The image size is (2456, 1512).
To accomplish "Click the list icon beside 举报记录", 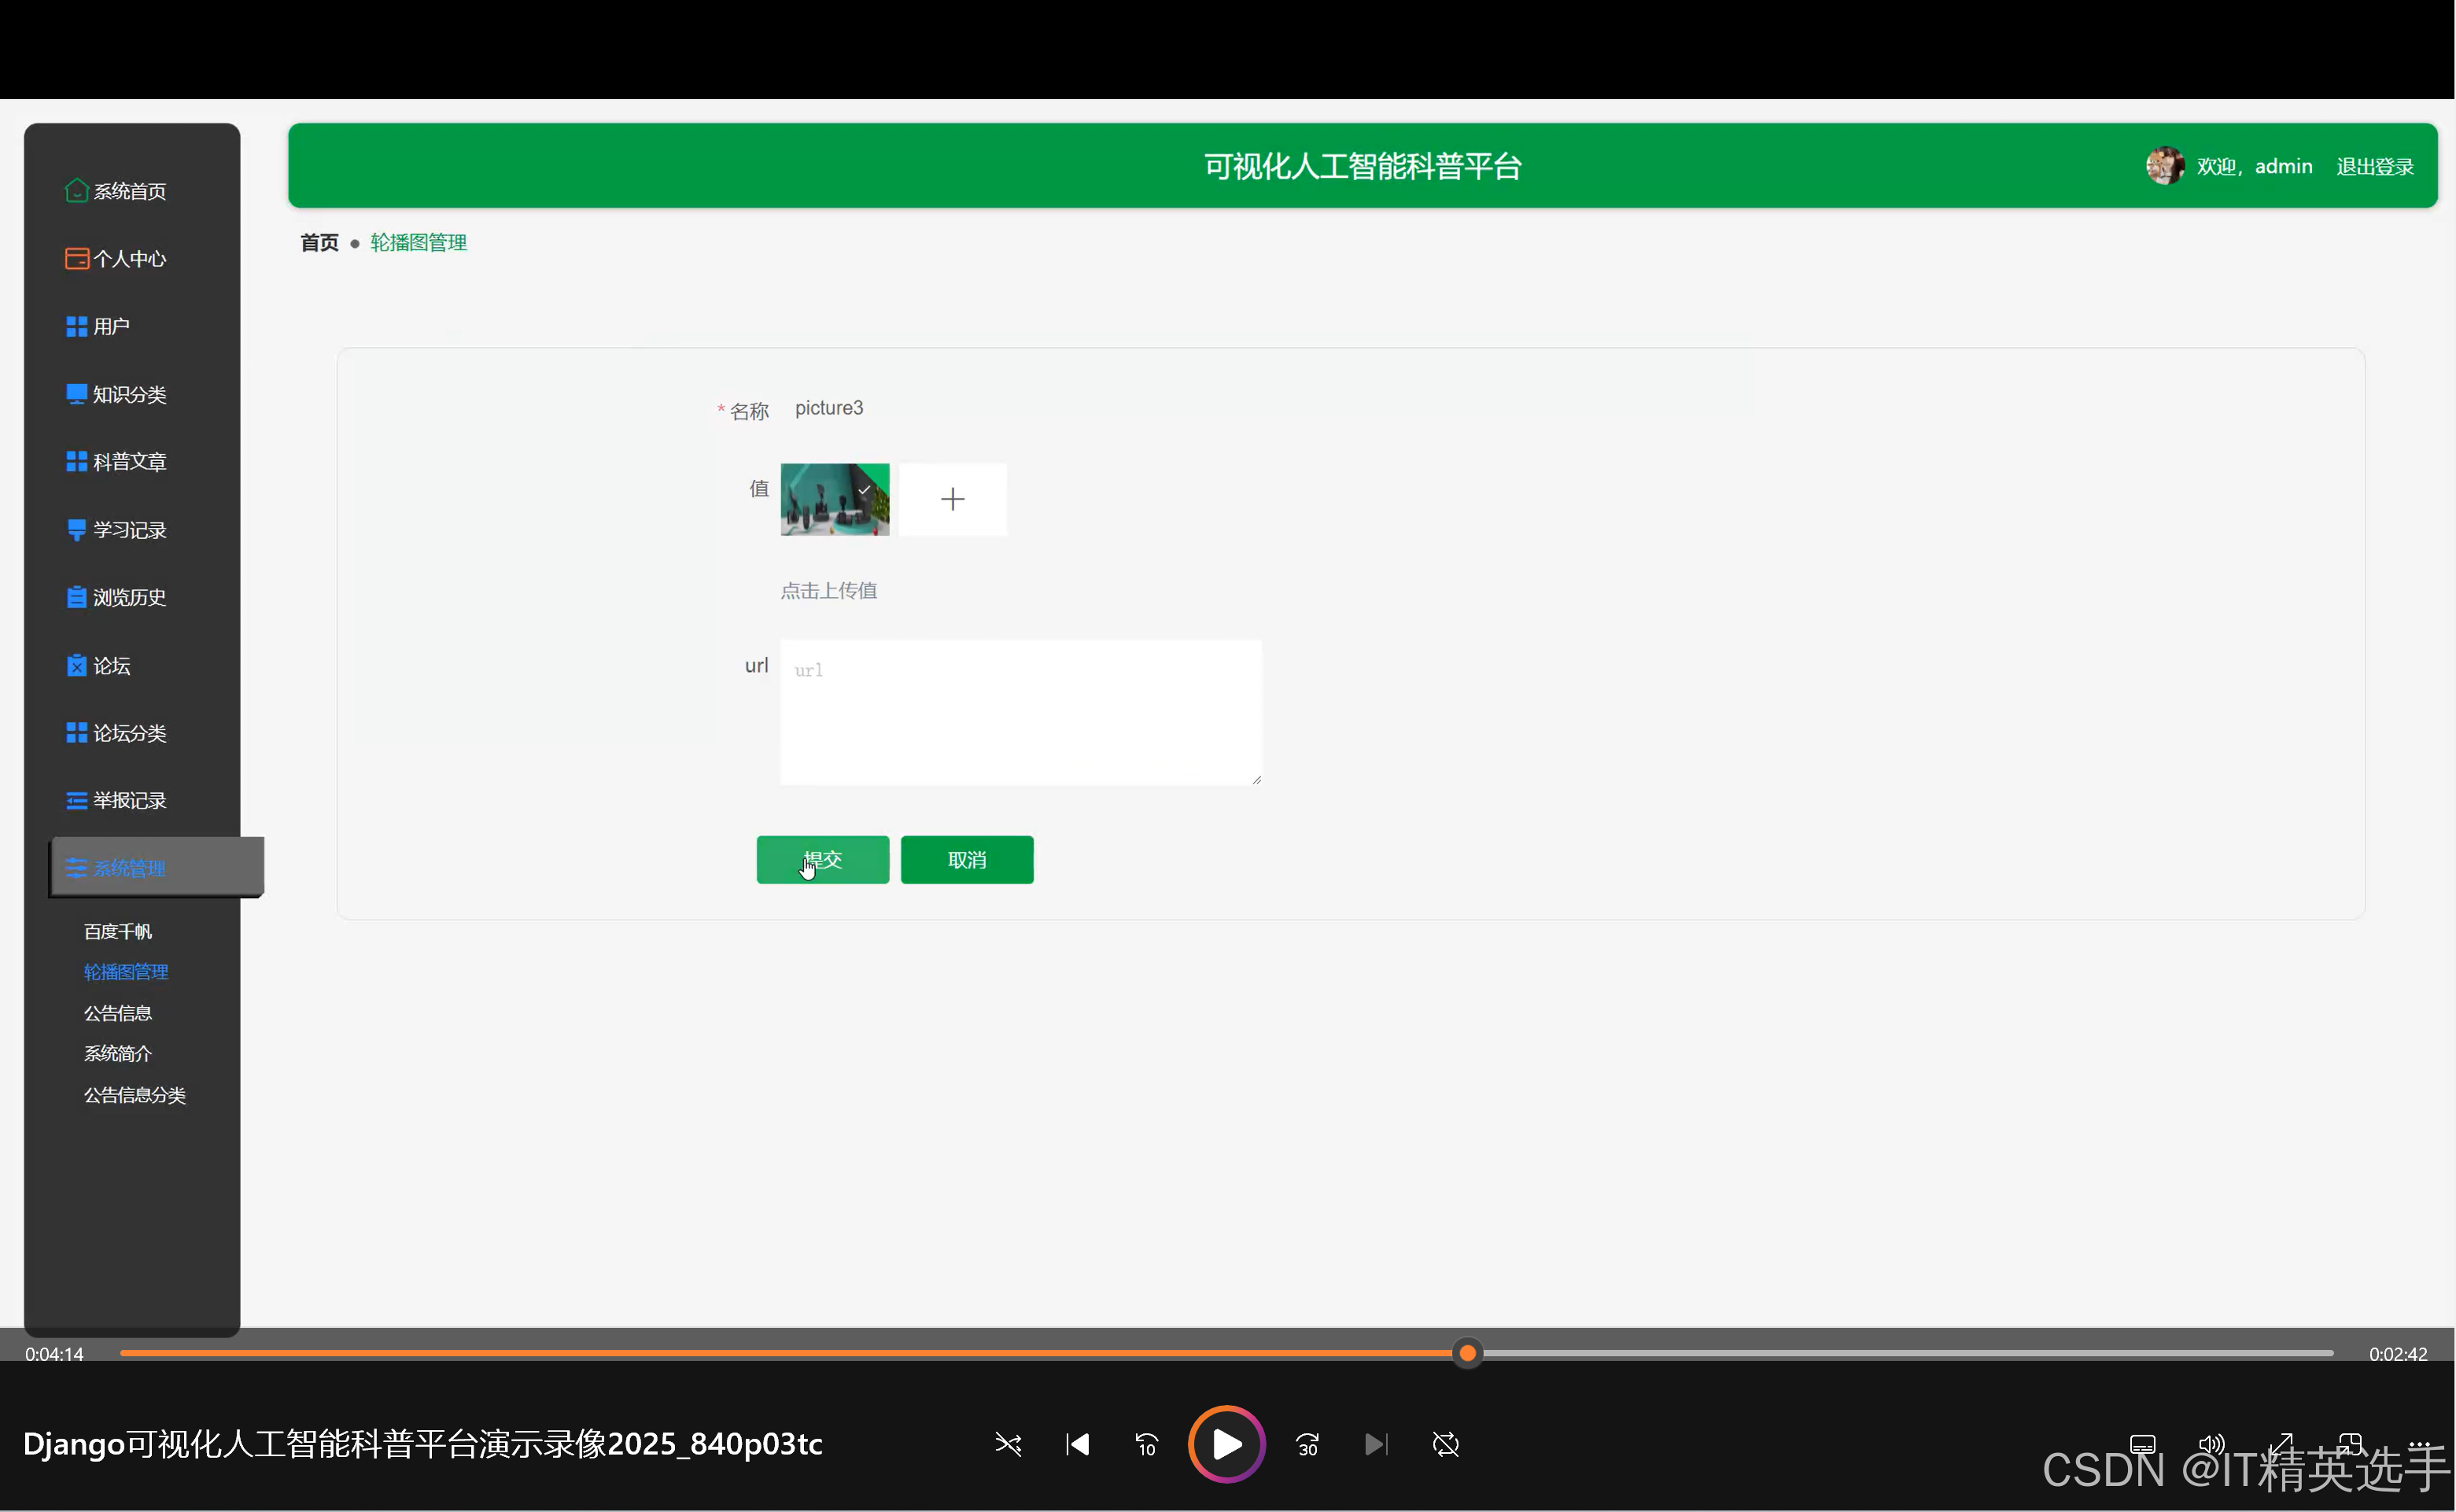I will click(x=76, y=800).
